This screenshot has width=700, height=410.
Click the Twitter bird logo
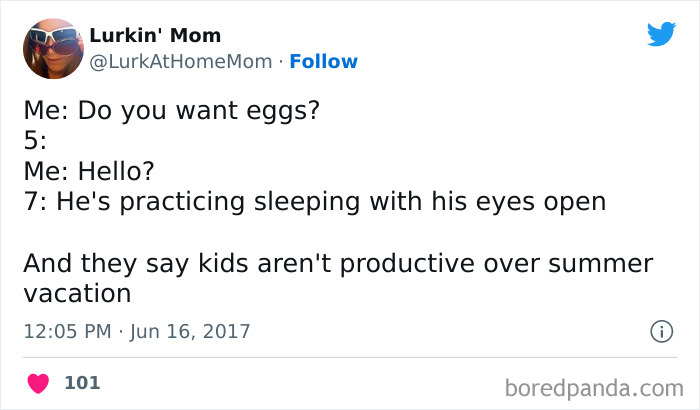(661, 34)
